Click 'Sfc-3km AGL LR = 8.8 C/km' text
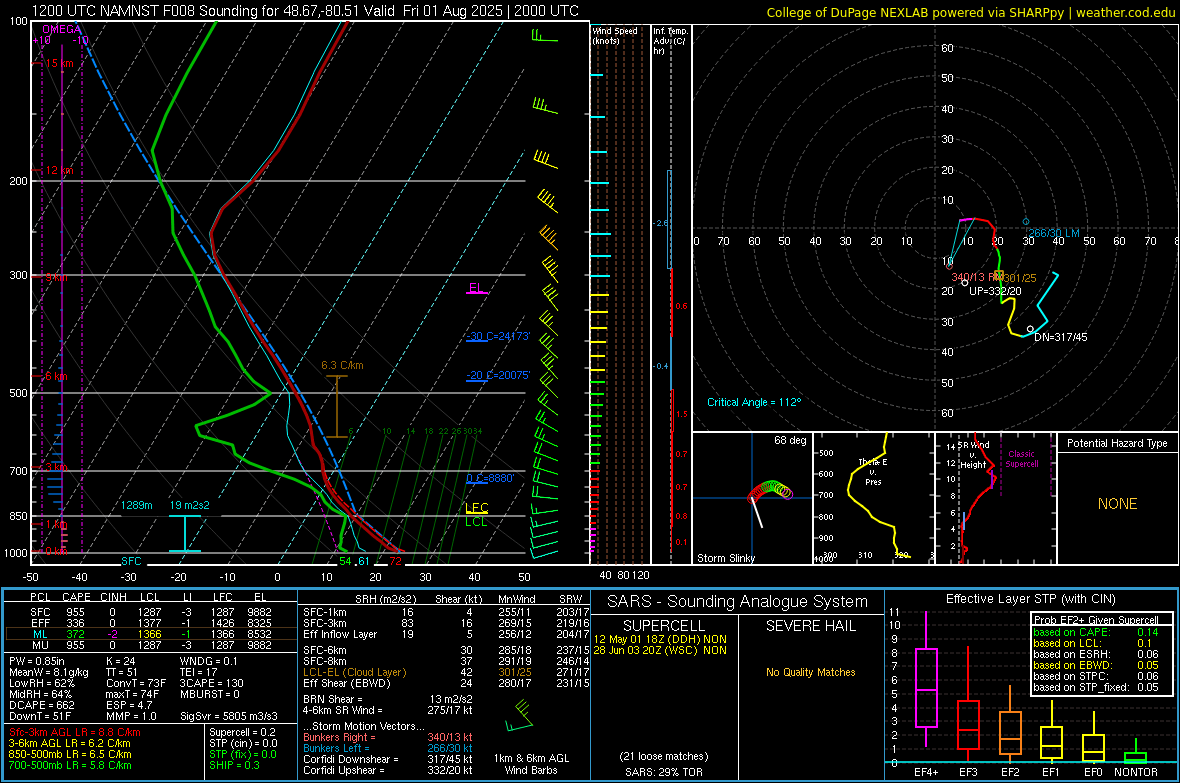Image resolution: width=1180 pixels, height=783 pixels. (75, 732)
